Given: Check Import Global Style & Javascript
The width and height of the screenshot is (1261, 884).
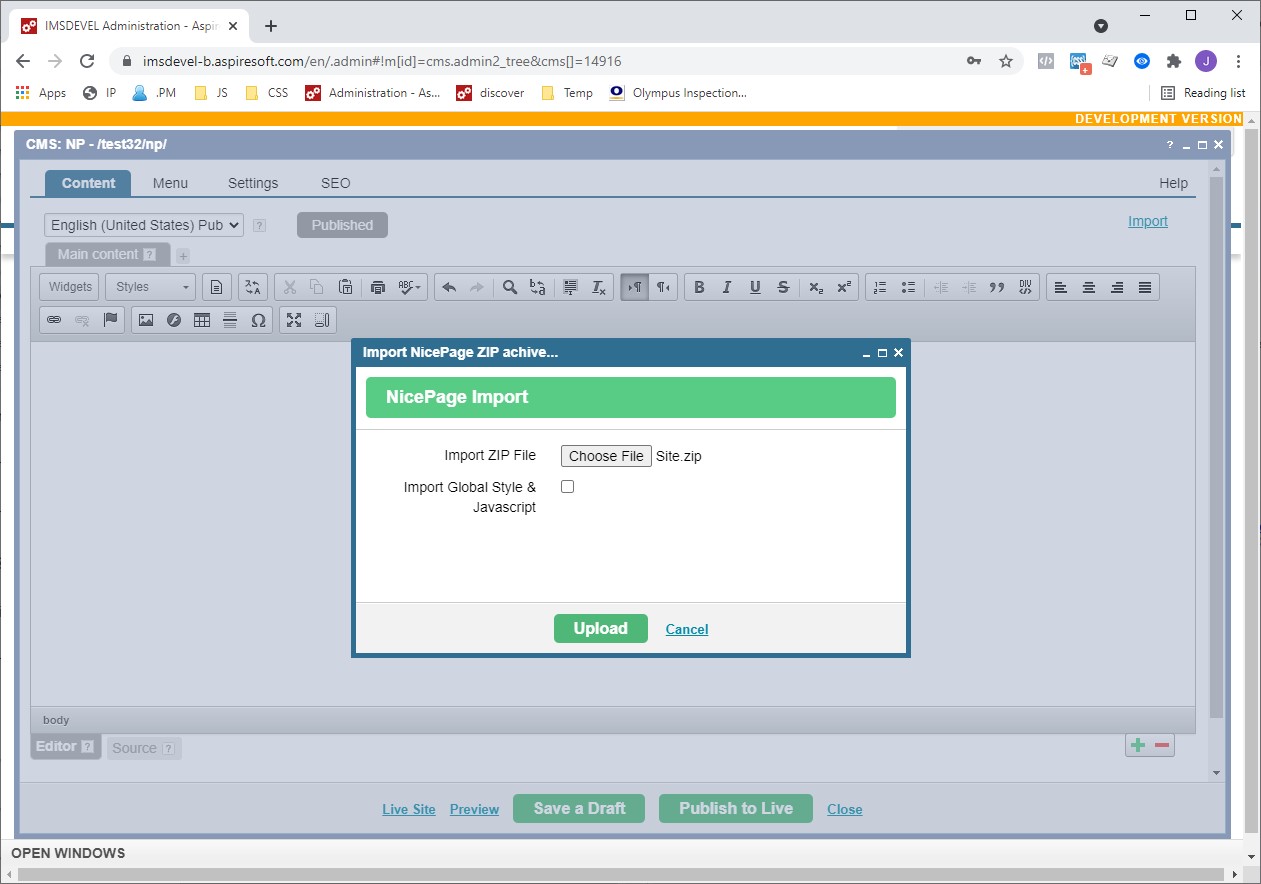Looking at the screenshot, I should coord(567,487).
